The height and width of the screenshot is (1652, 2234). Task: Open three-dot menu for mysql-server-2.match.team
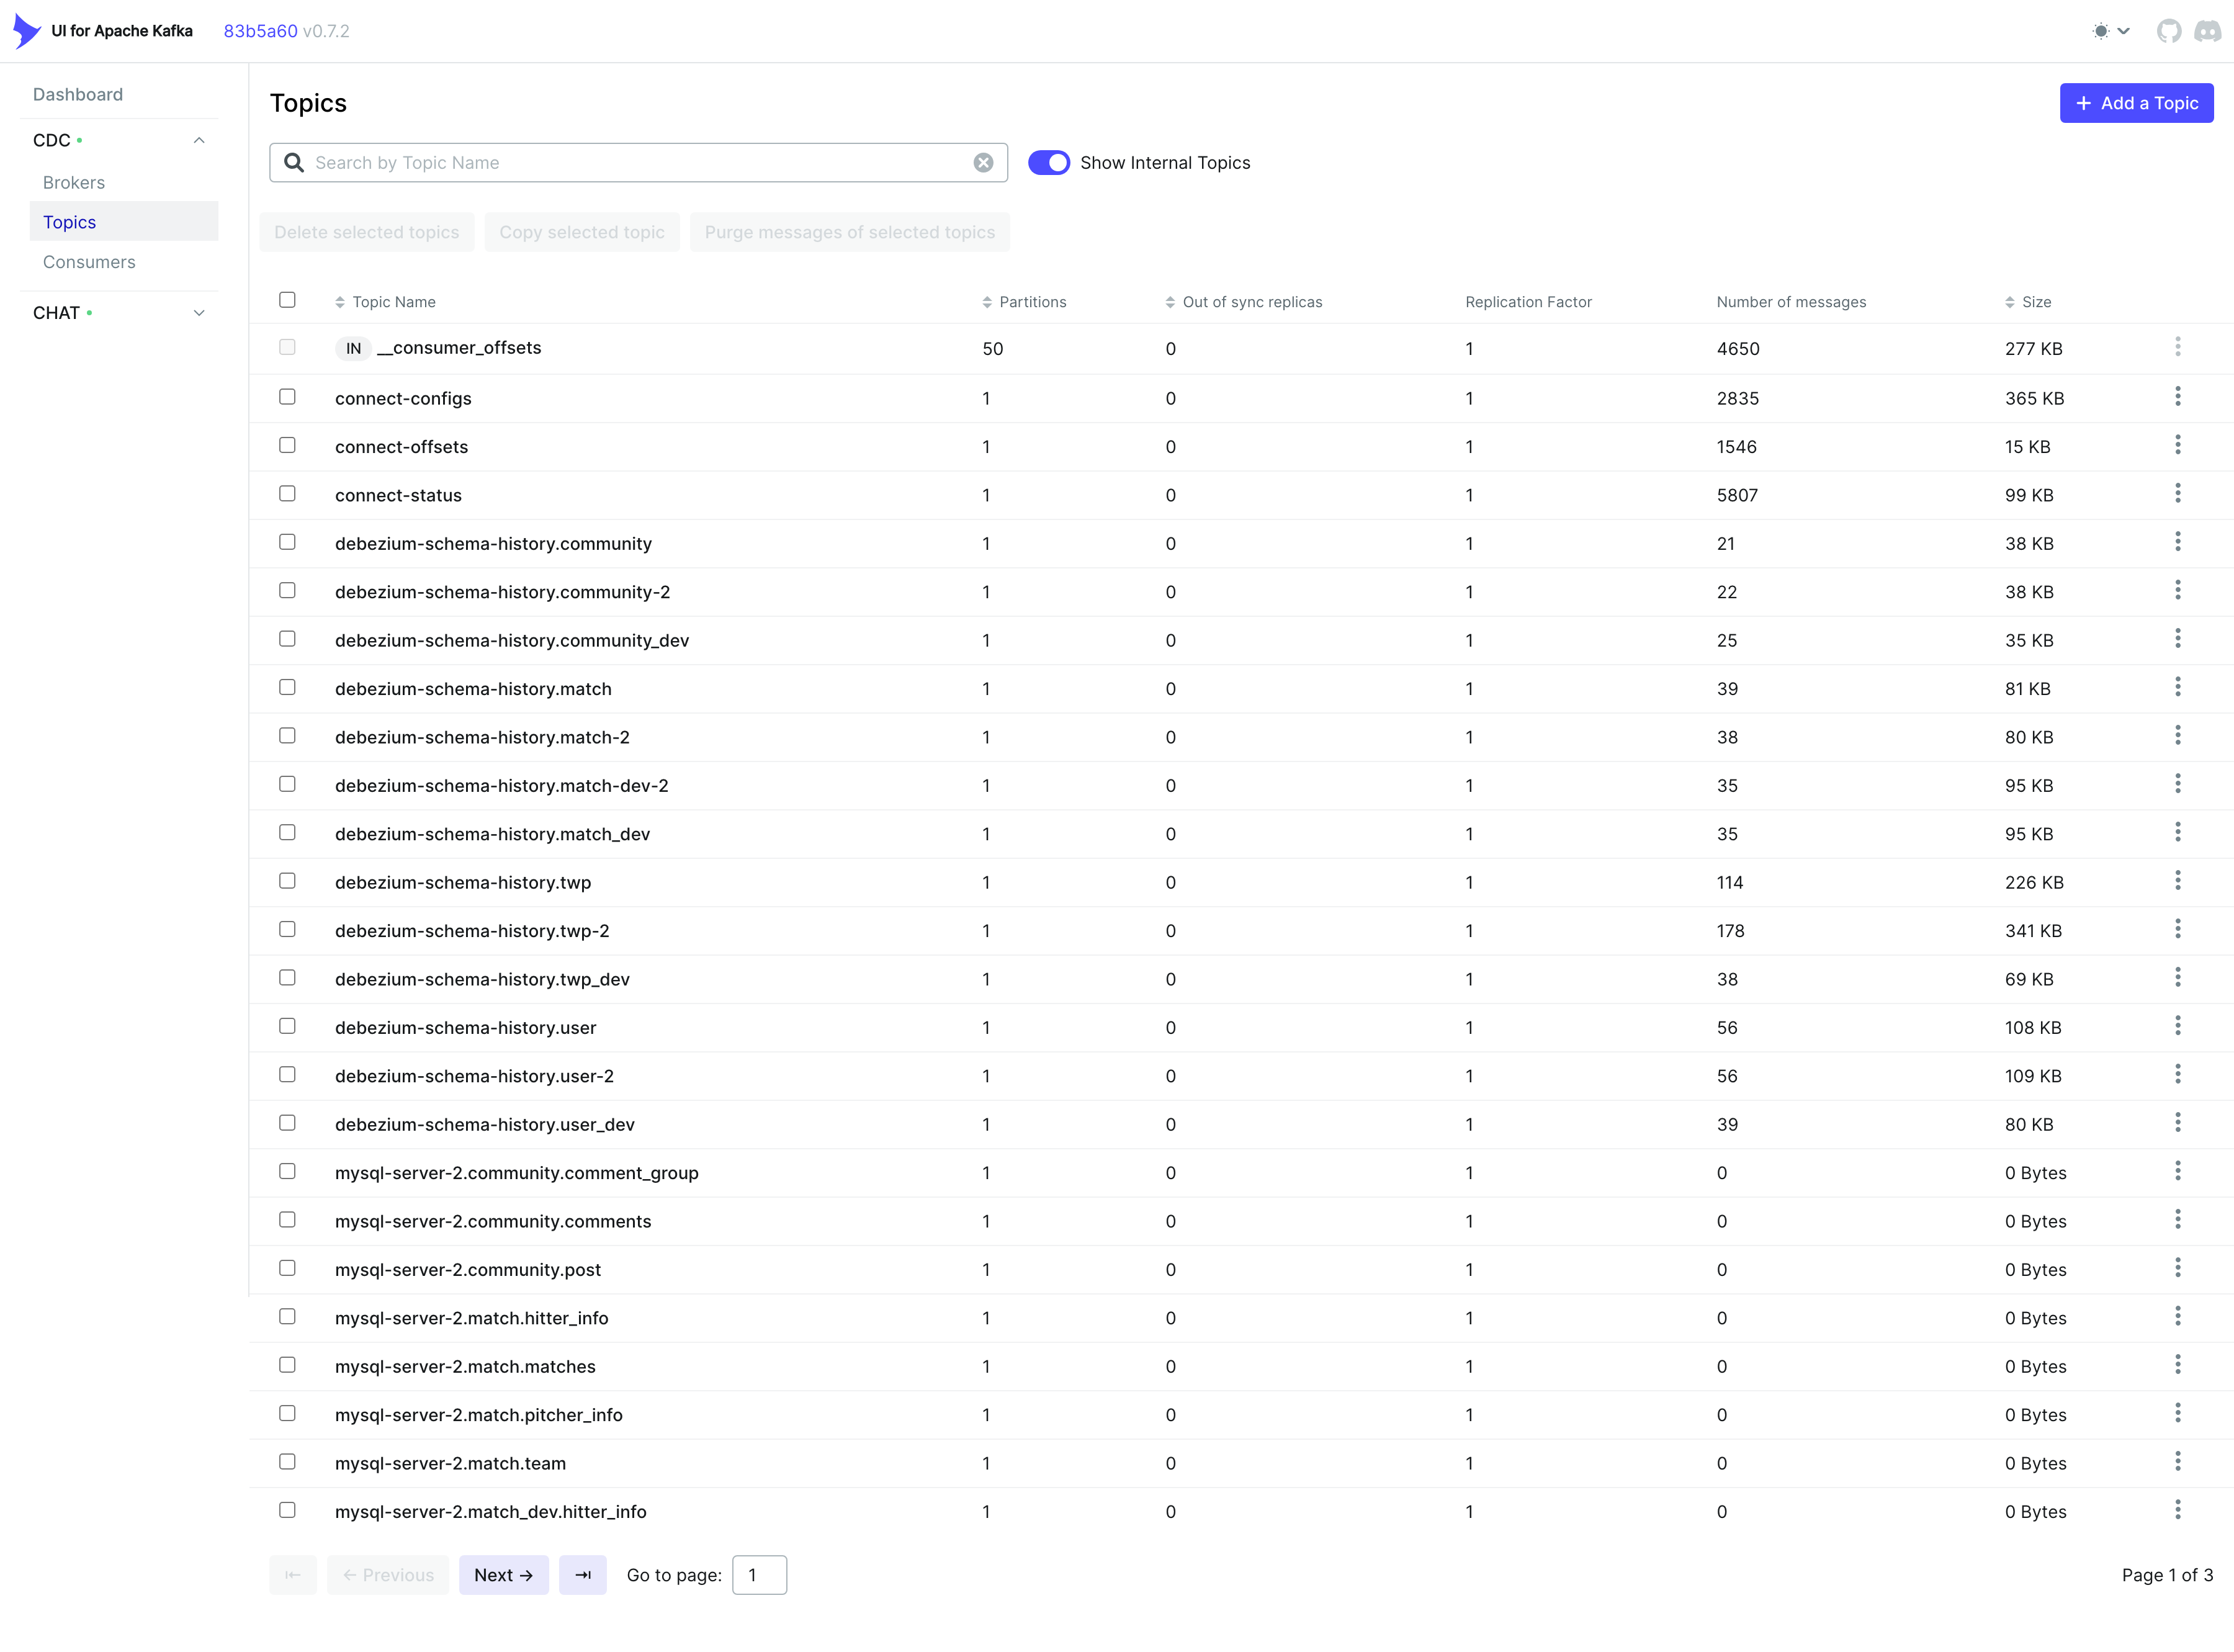2177,1462
